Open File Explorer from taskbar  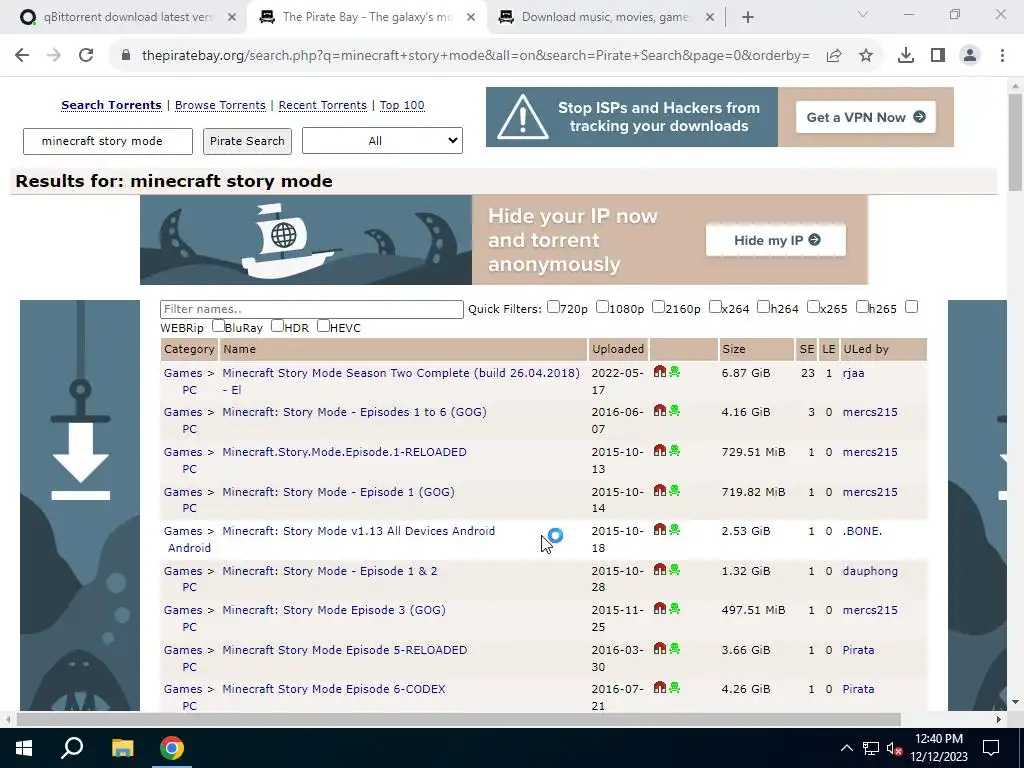pos(122,748)
